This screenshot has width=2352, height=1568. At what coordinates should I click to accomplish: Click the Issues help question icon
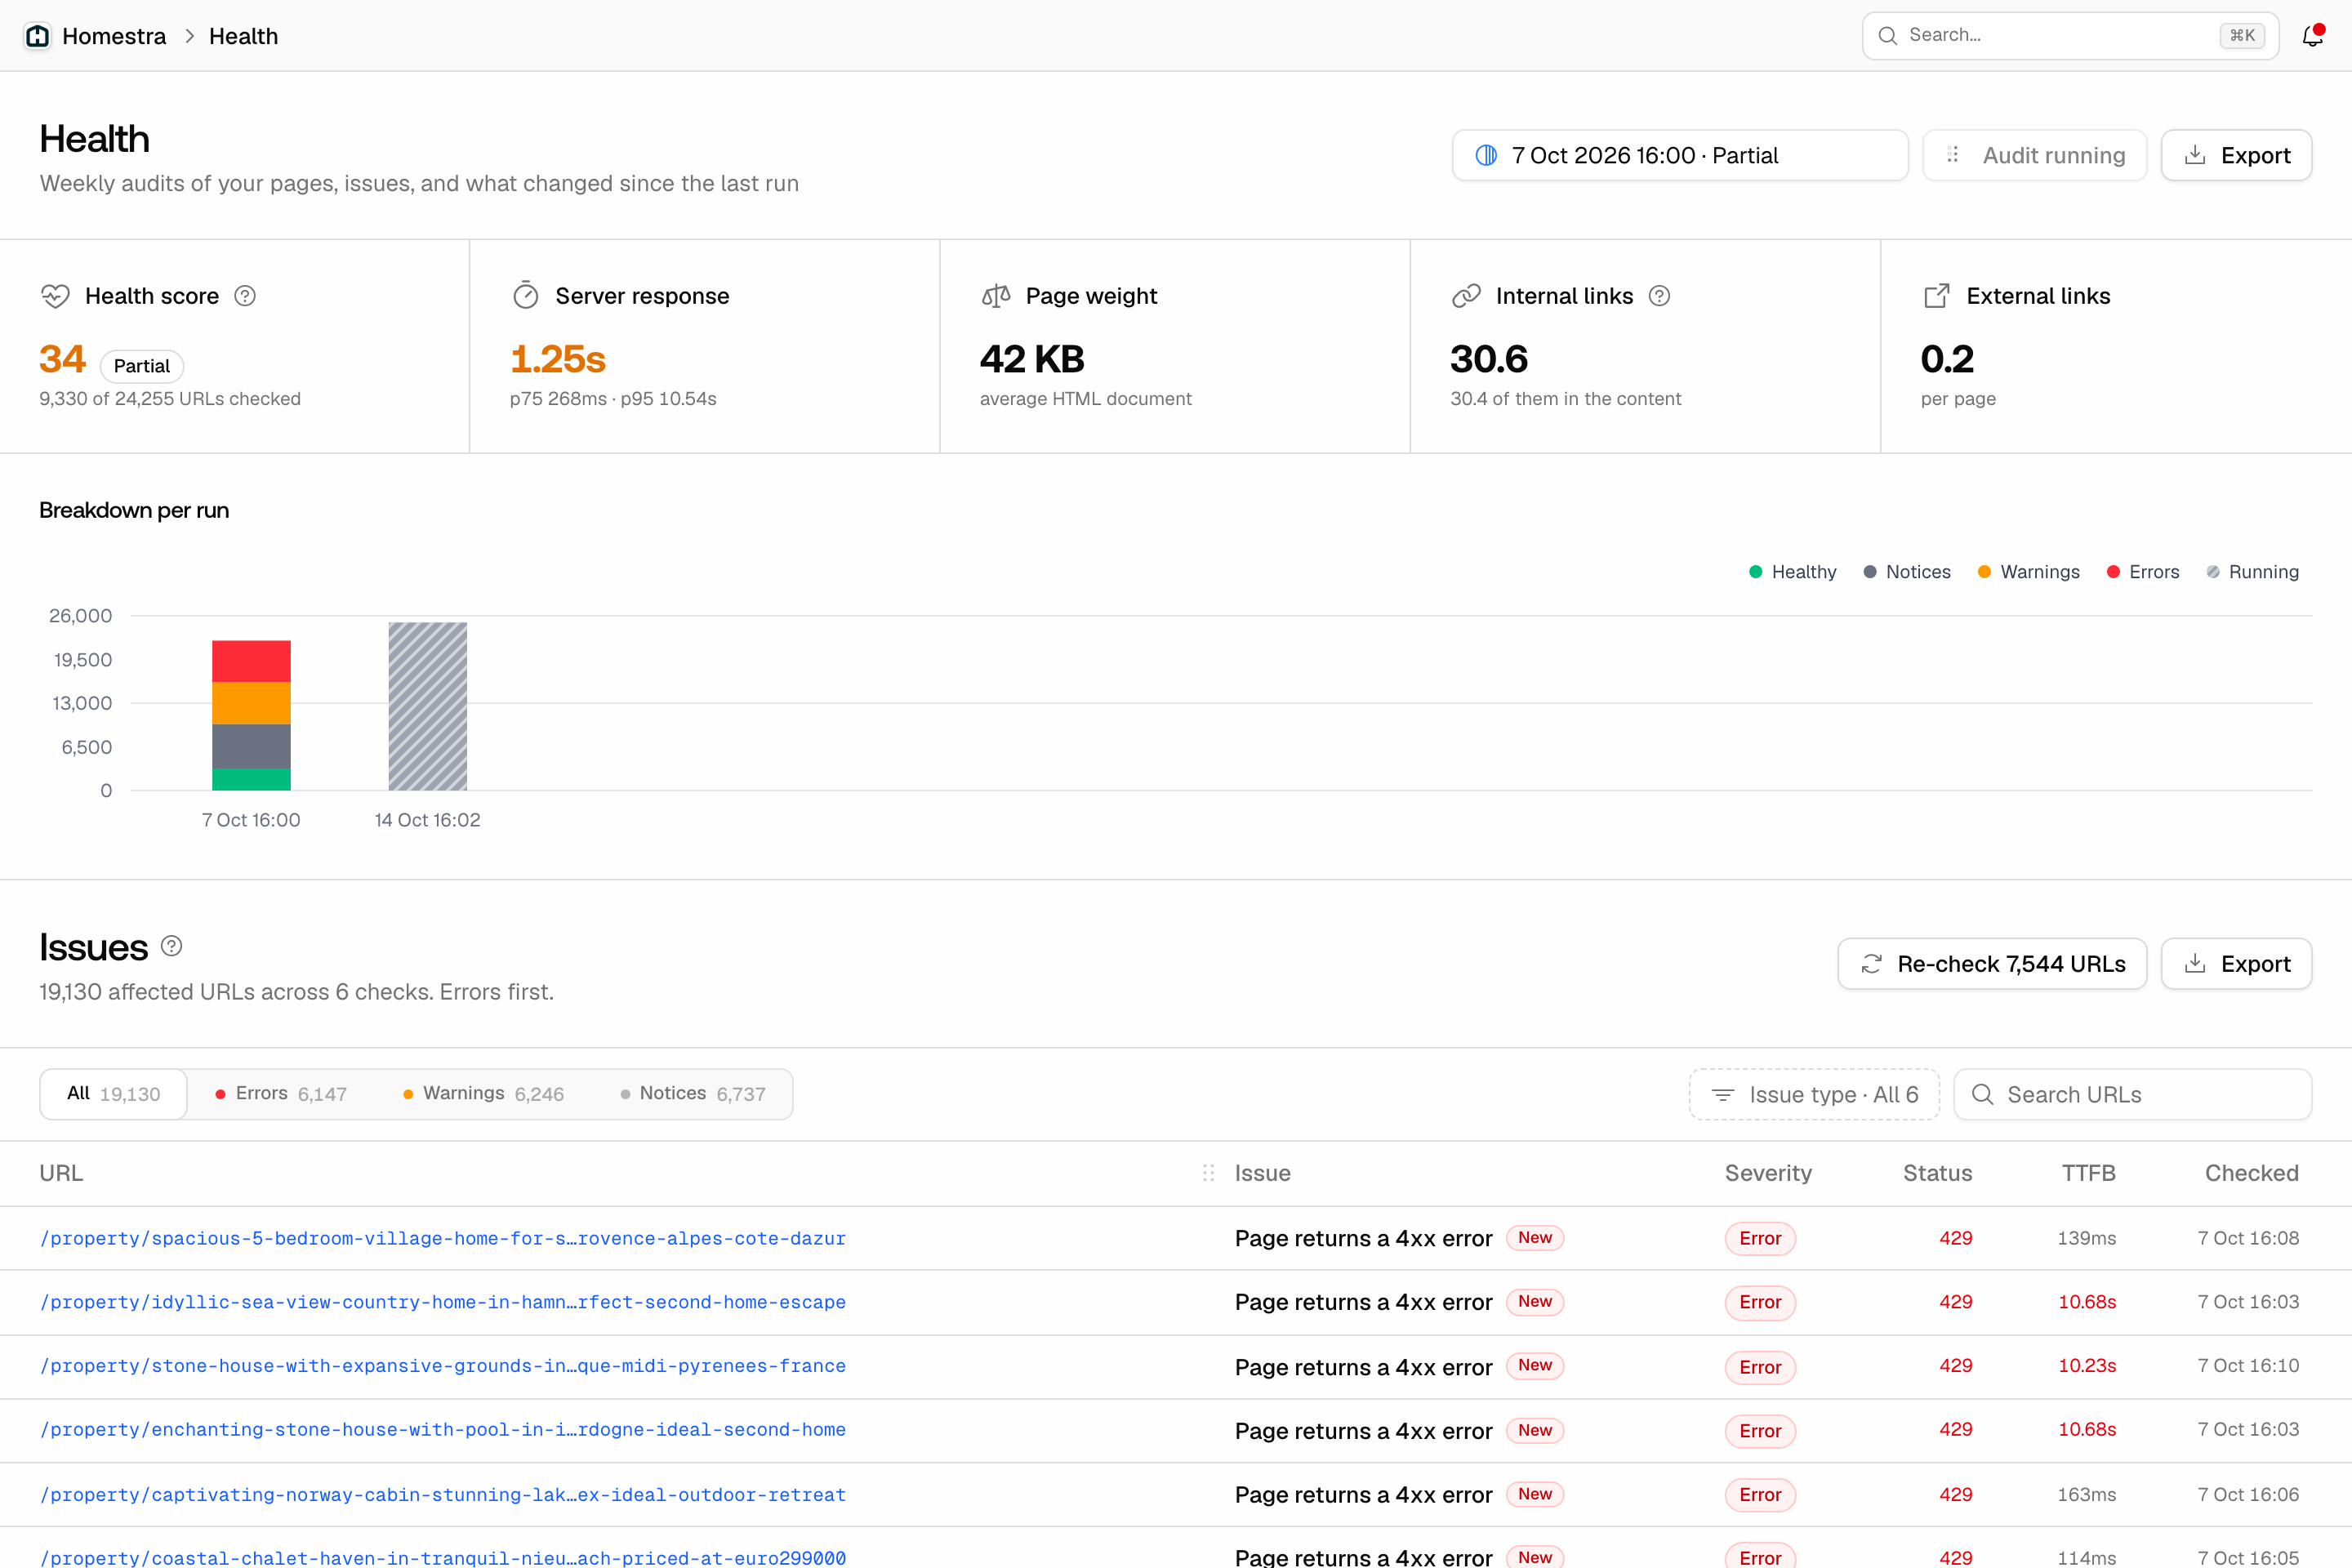(172, 946)
